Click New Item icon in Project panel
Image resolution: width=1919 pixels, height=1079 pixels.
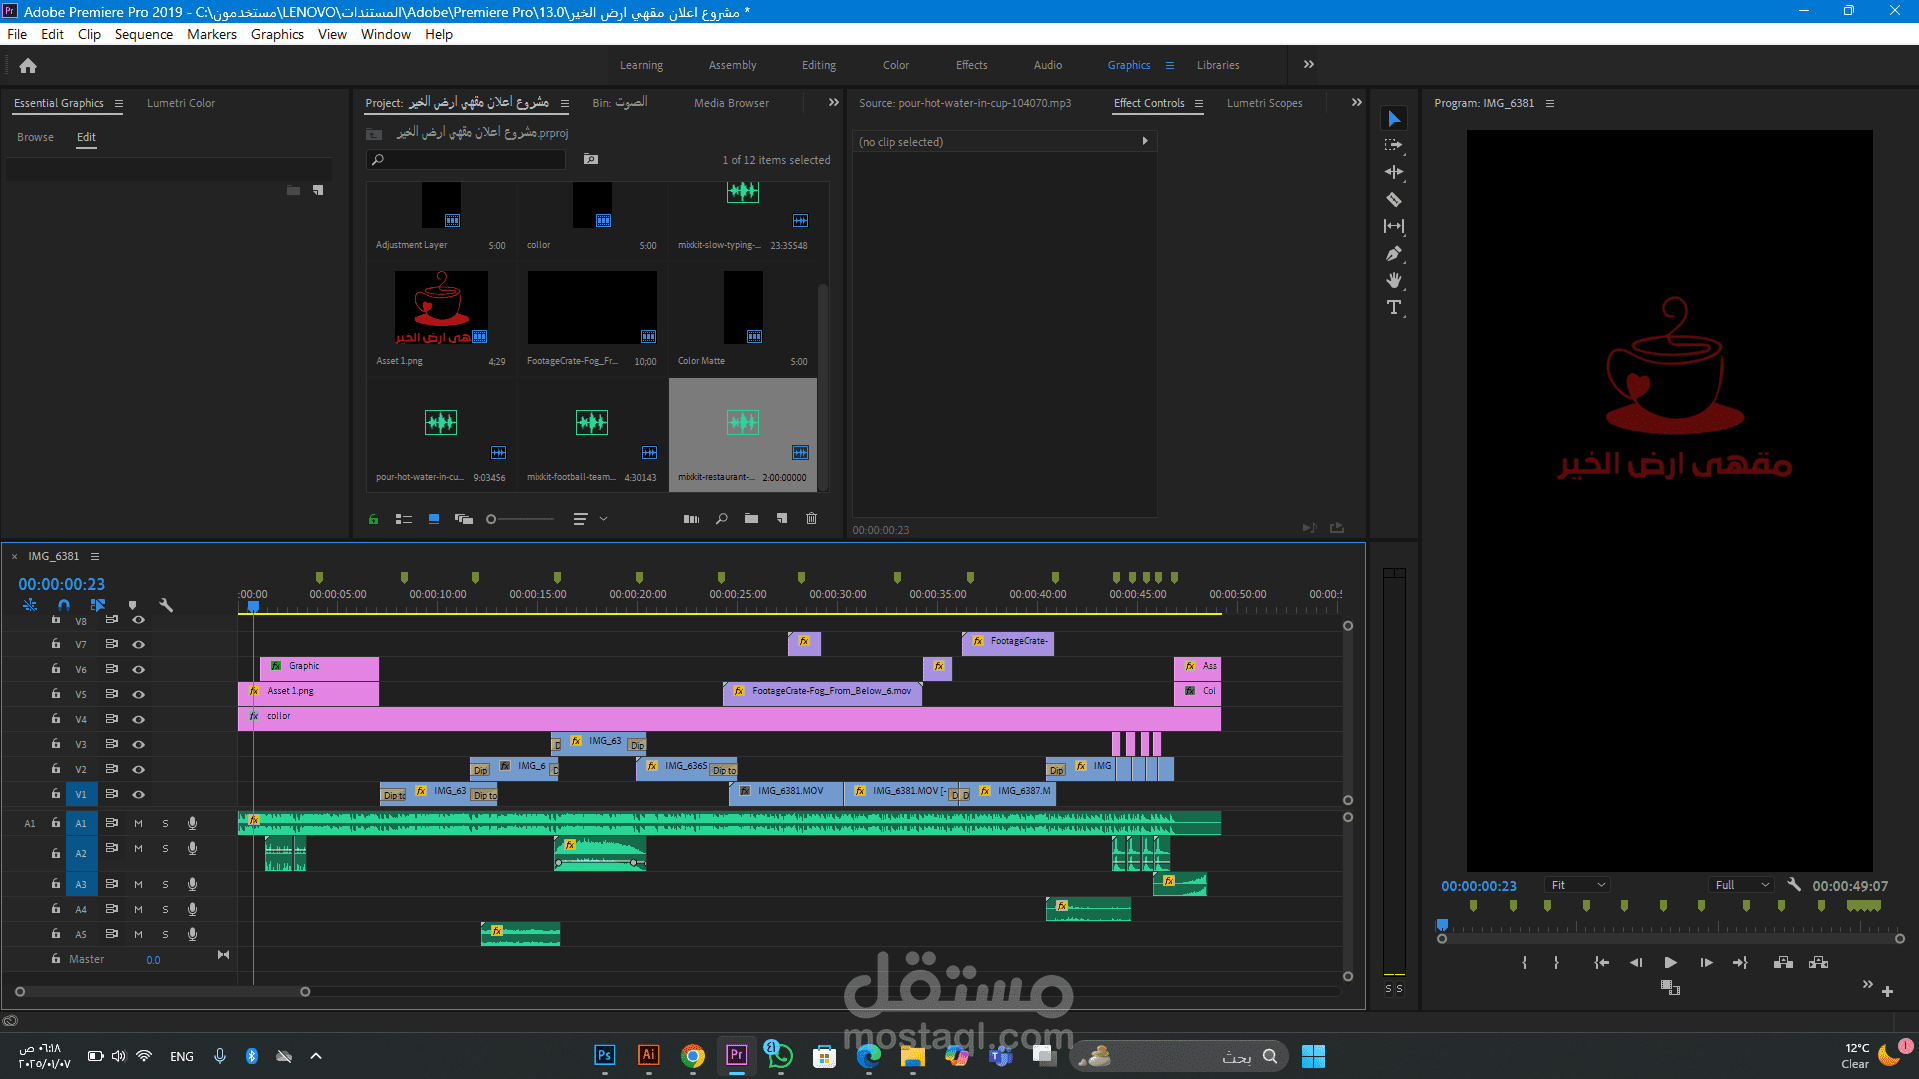pyautogui.click(x=782, y=519)
